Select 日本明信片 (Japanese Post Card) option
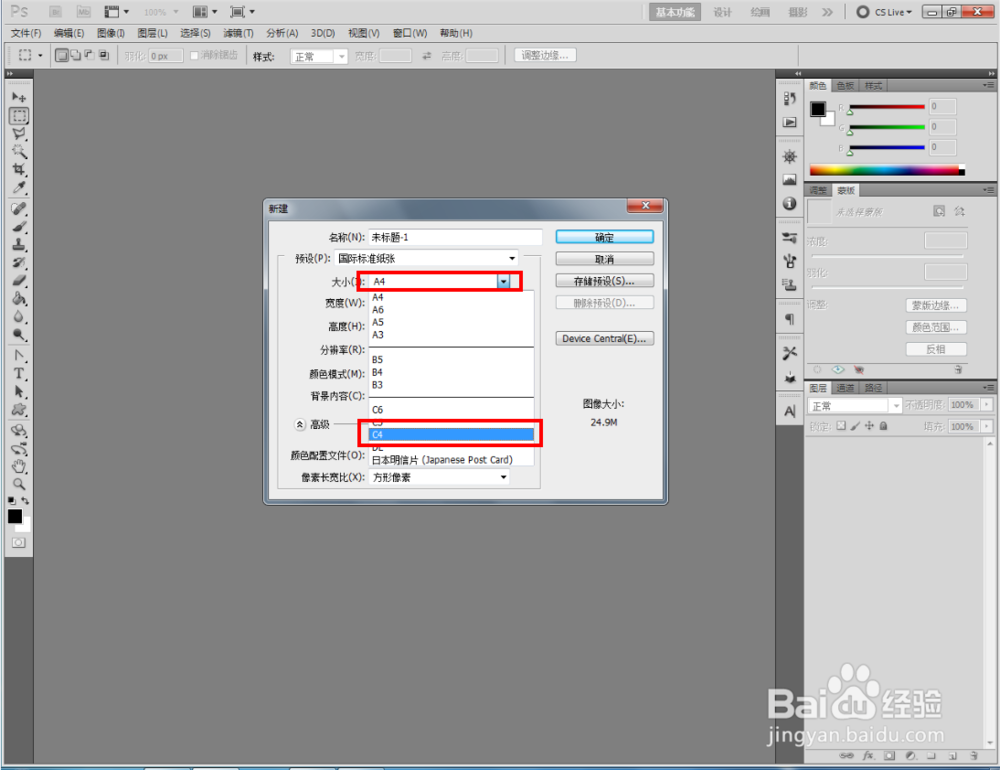Viewport: 1000px width, 770px height. (x=451, y=459)
